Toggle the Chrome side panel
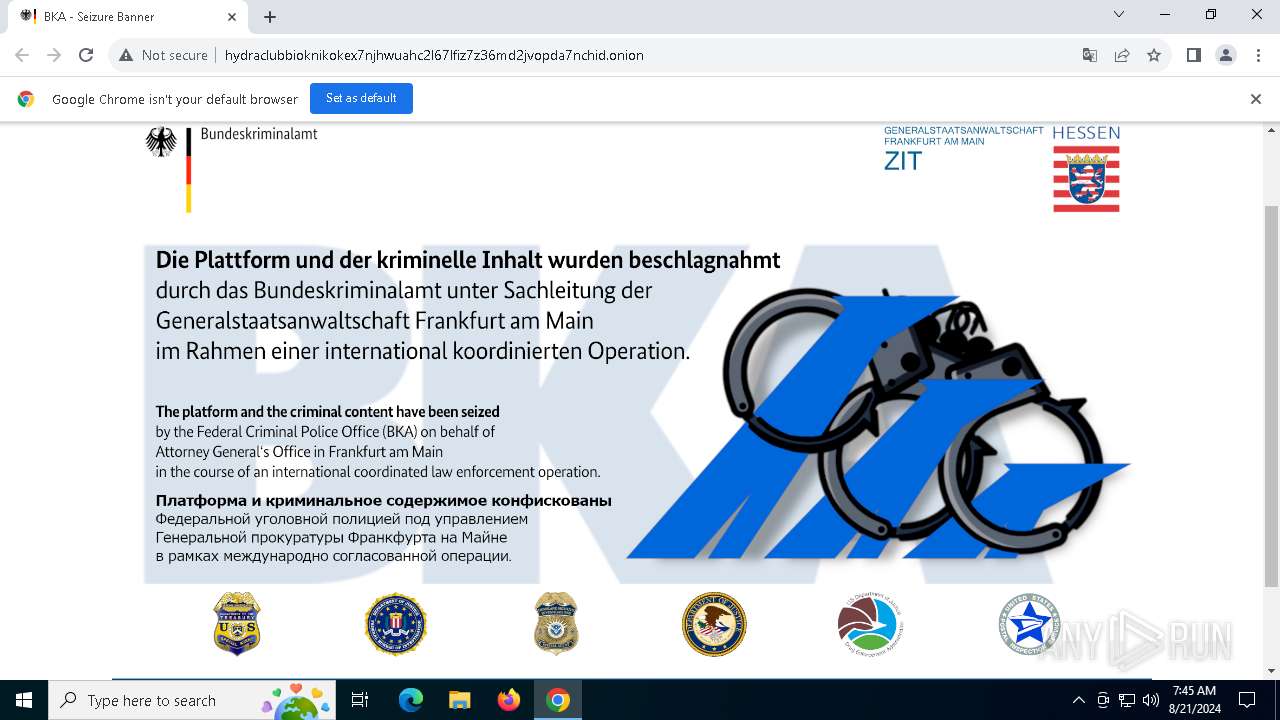 (x=1194, y=55)
